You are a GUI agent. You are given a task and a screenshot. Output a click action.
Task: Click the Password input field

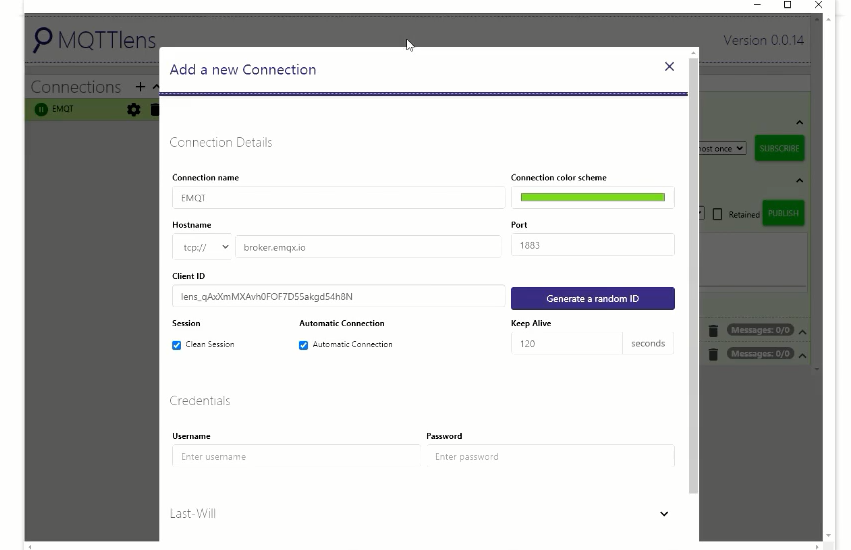550,456
